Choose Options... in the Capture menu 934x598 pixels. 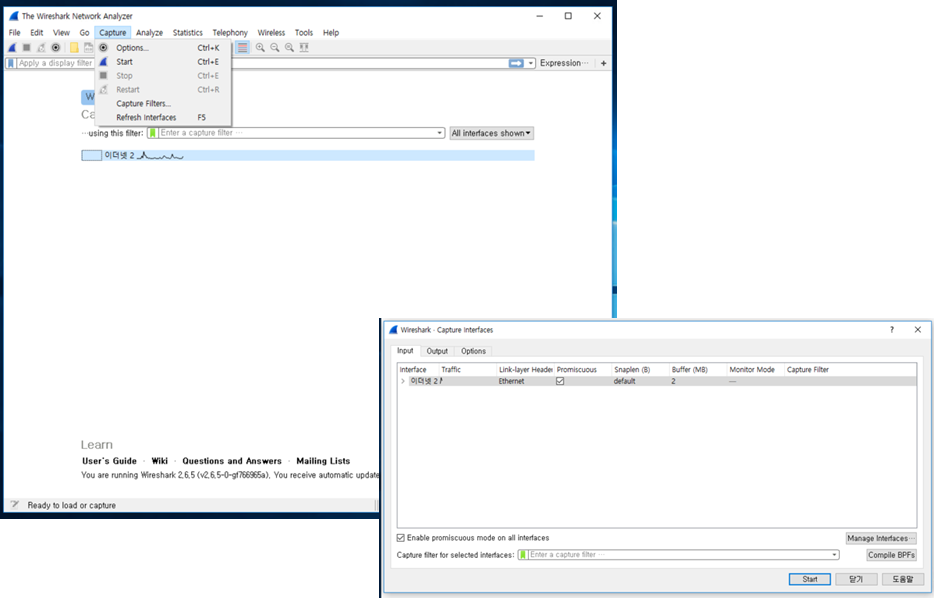[x=163, y=48]
